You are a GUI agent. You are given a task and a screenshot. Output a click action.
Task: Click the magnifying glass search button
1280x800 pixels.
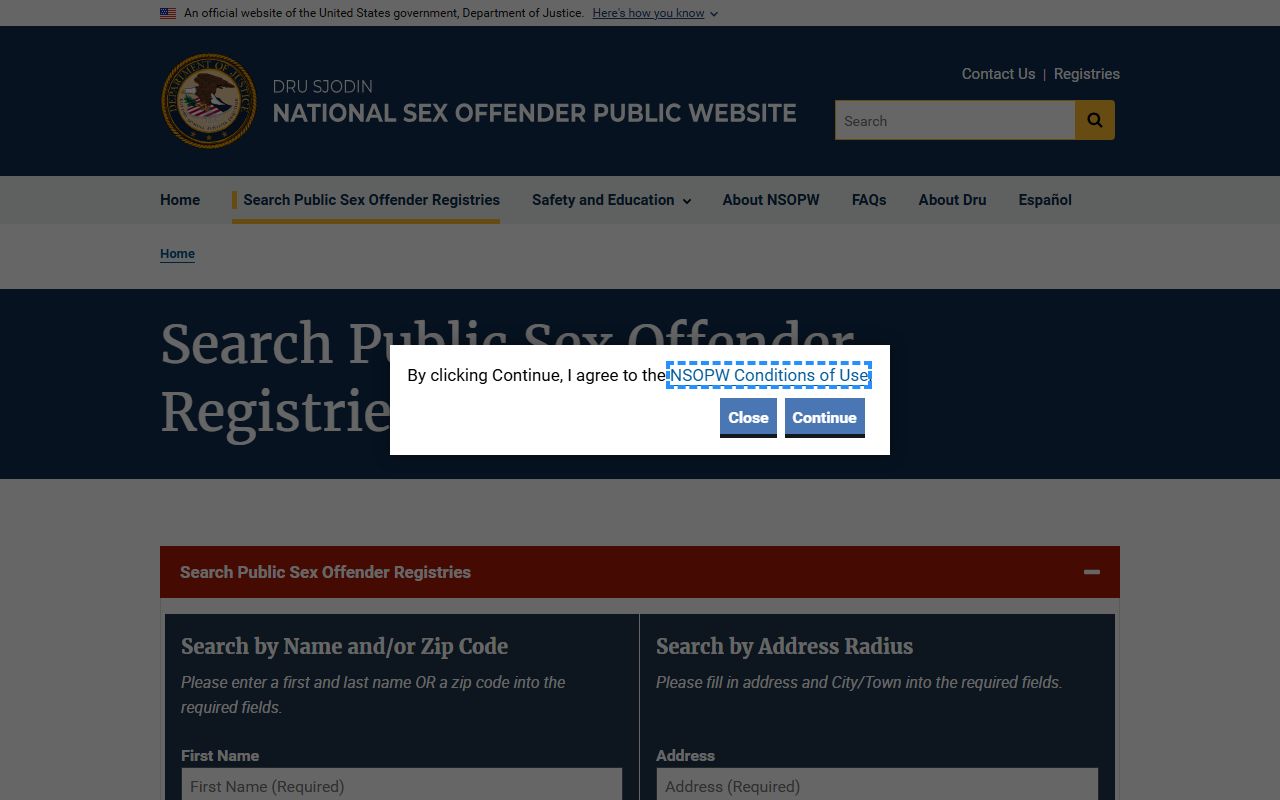pos(1095,120)
